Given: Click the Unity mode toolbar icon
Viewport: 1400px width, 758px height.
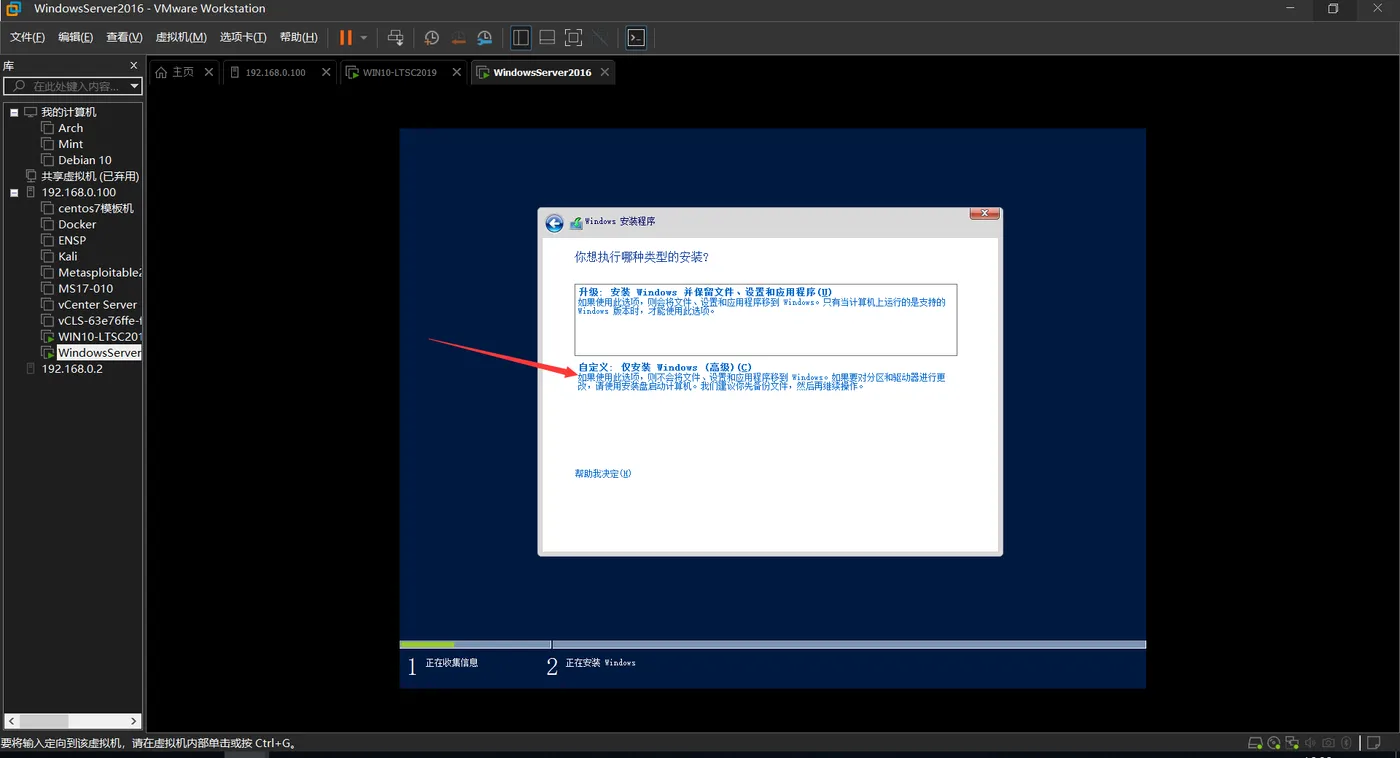Looking at the screenshot, I should pyautogui.click(x=599, y=38).
